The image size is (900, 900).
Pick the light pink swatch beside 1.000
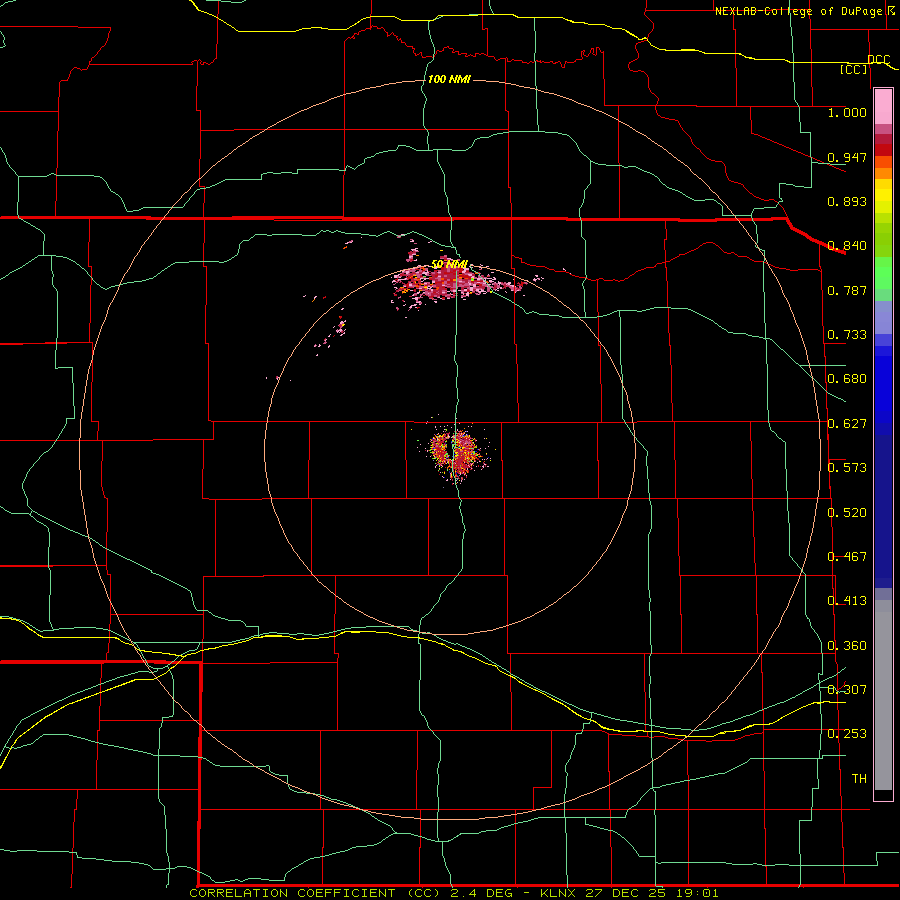[883, 107]
